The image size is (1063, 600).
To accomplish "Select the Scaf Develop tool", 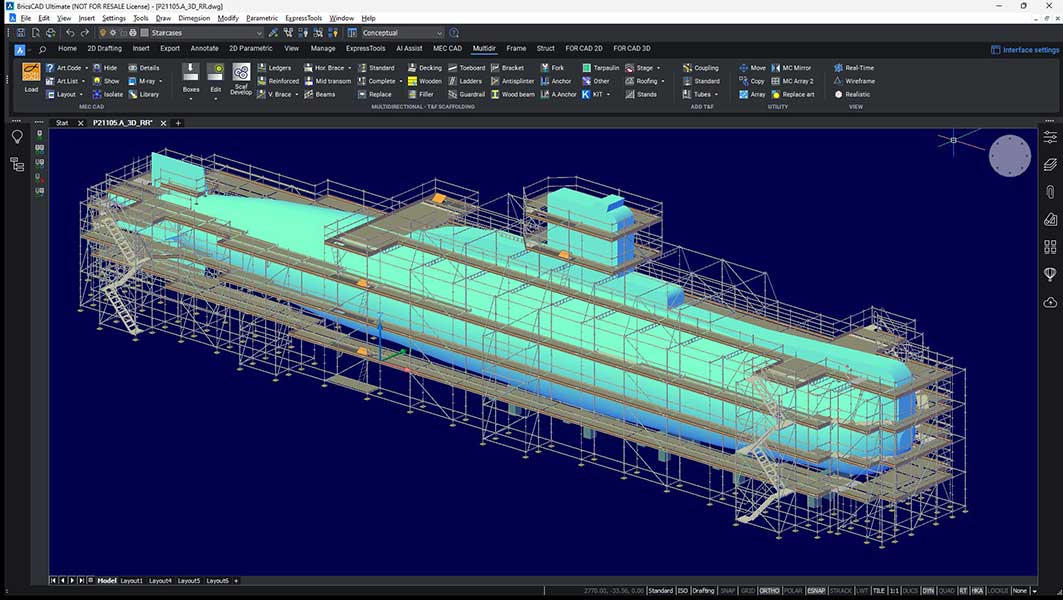I will tap(241, 78).
